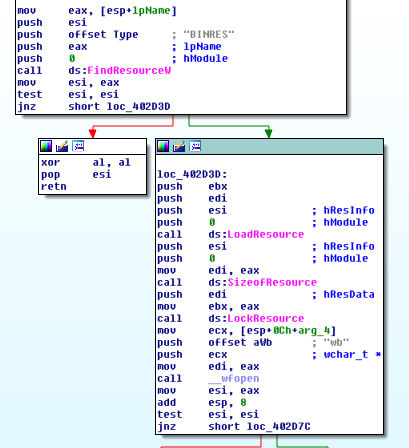Click loc_402D3D target in the jnz instruction
This screenshot has width=409, height=448.
pos(138,106)
